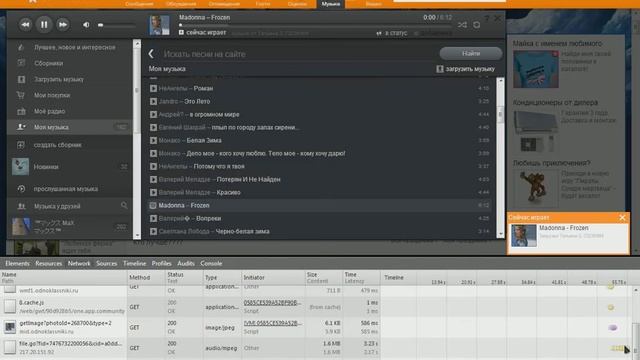Viewport: 640px width, 360px height.
Task: Sort network requests by Method column
Action: click(146, 278)
